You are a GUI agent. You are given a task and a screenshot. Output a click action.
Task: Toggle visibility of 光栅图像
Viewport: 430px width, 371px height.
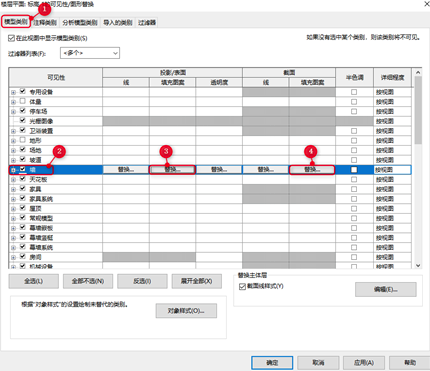23,120
